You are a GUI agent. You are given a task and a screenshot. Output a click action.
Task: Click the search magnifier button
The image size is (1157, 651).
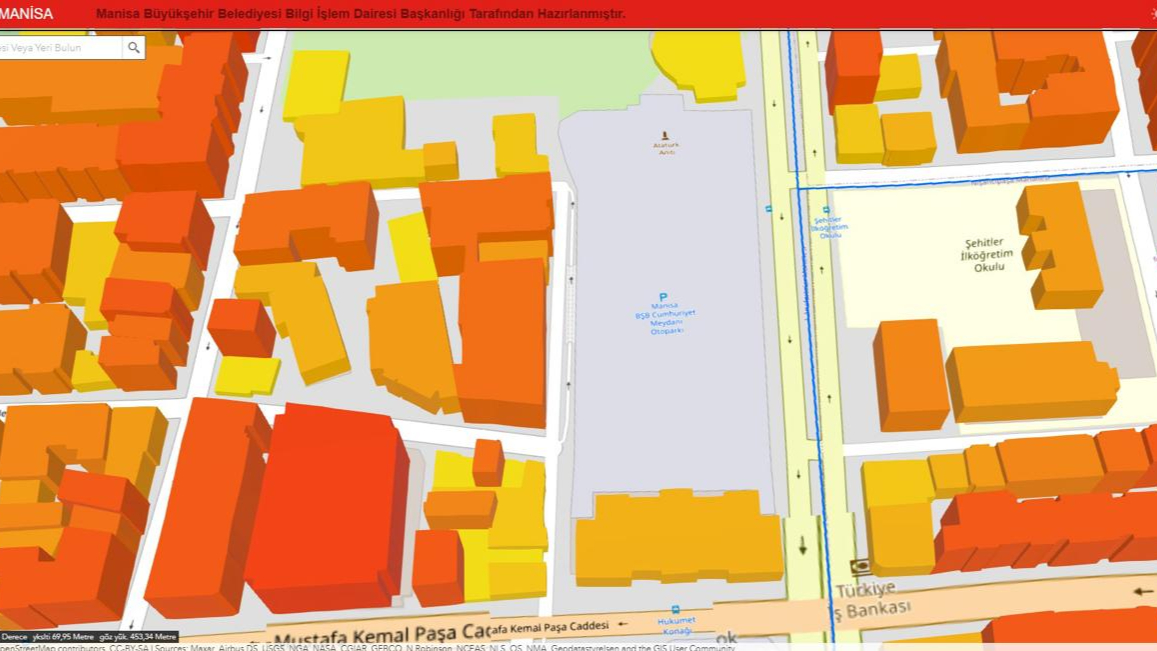(x=133, y=48)
